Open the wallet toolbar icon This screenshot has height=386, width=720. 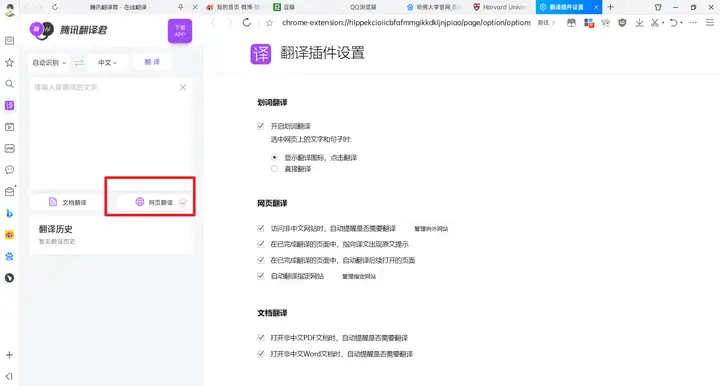571,22
